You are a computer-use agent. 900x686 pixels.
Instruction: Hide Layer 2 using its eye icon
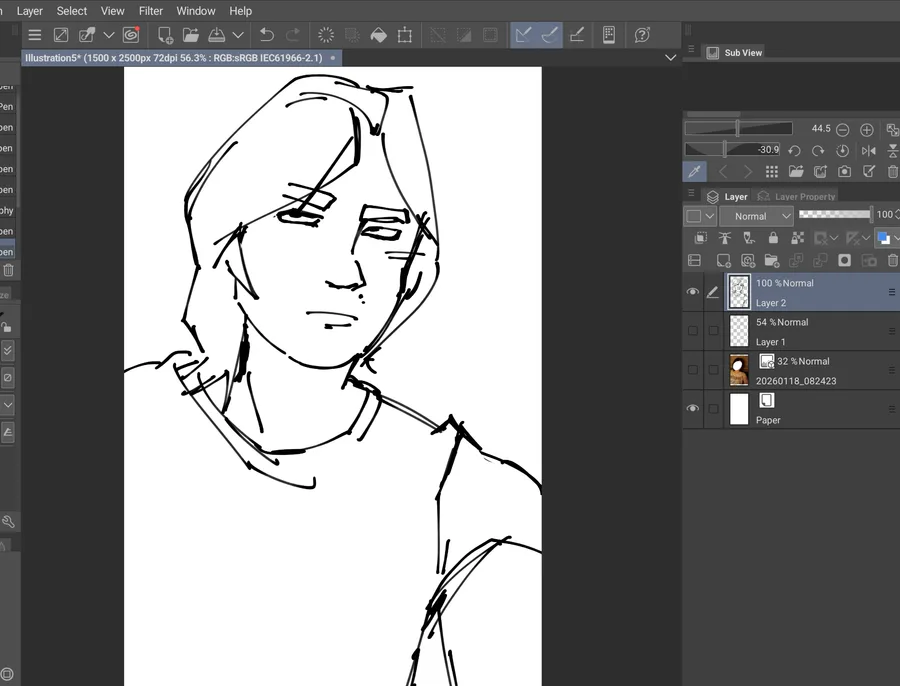point(693,292)
